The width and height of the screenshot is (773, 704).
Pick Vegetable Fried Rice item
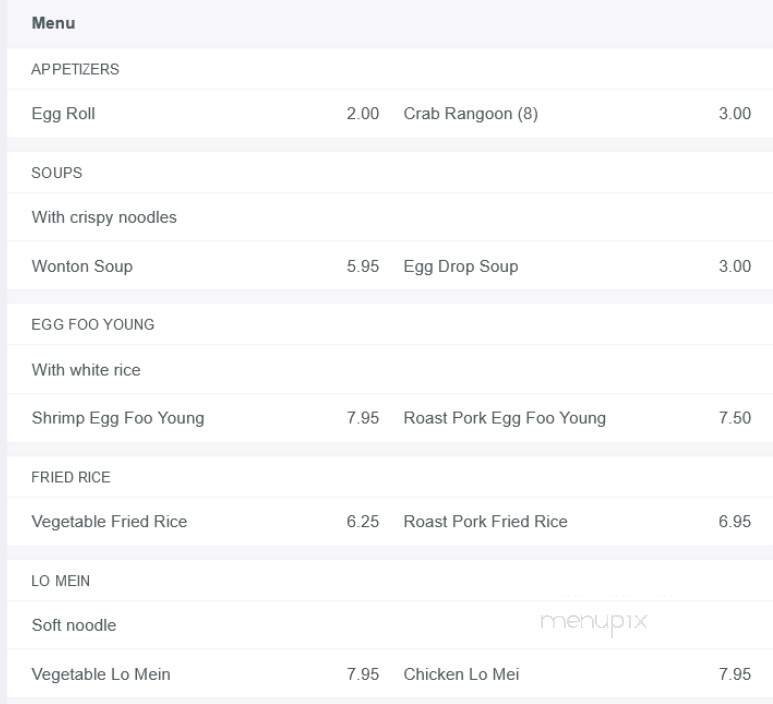pyautogui.click(x=109, y=522)
